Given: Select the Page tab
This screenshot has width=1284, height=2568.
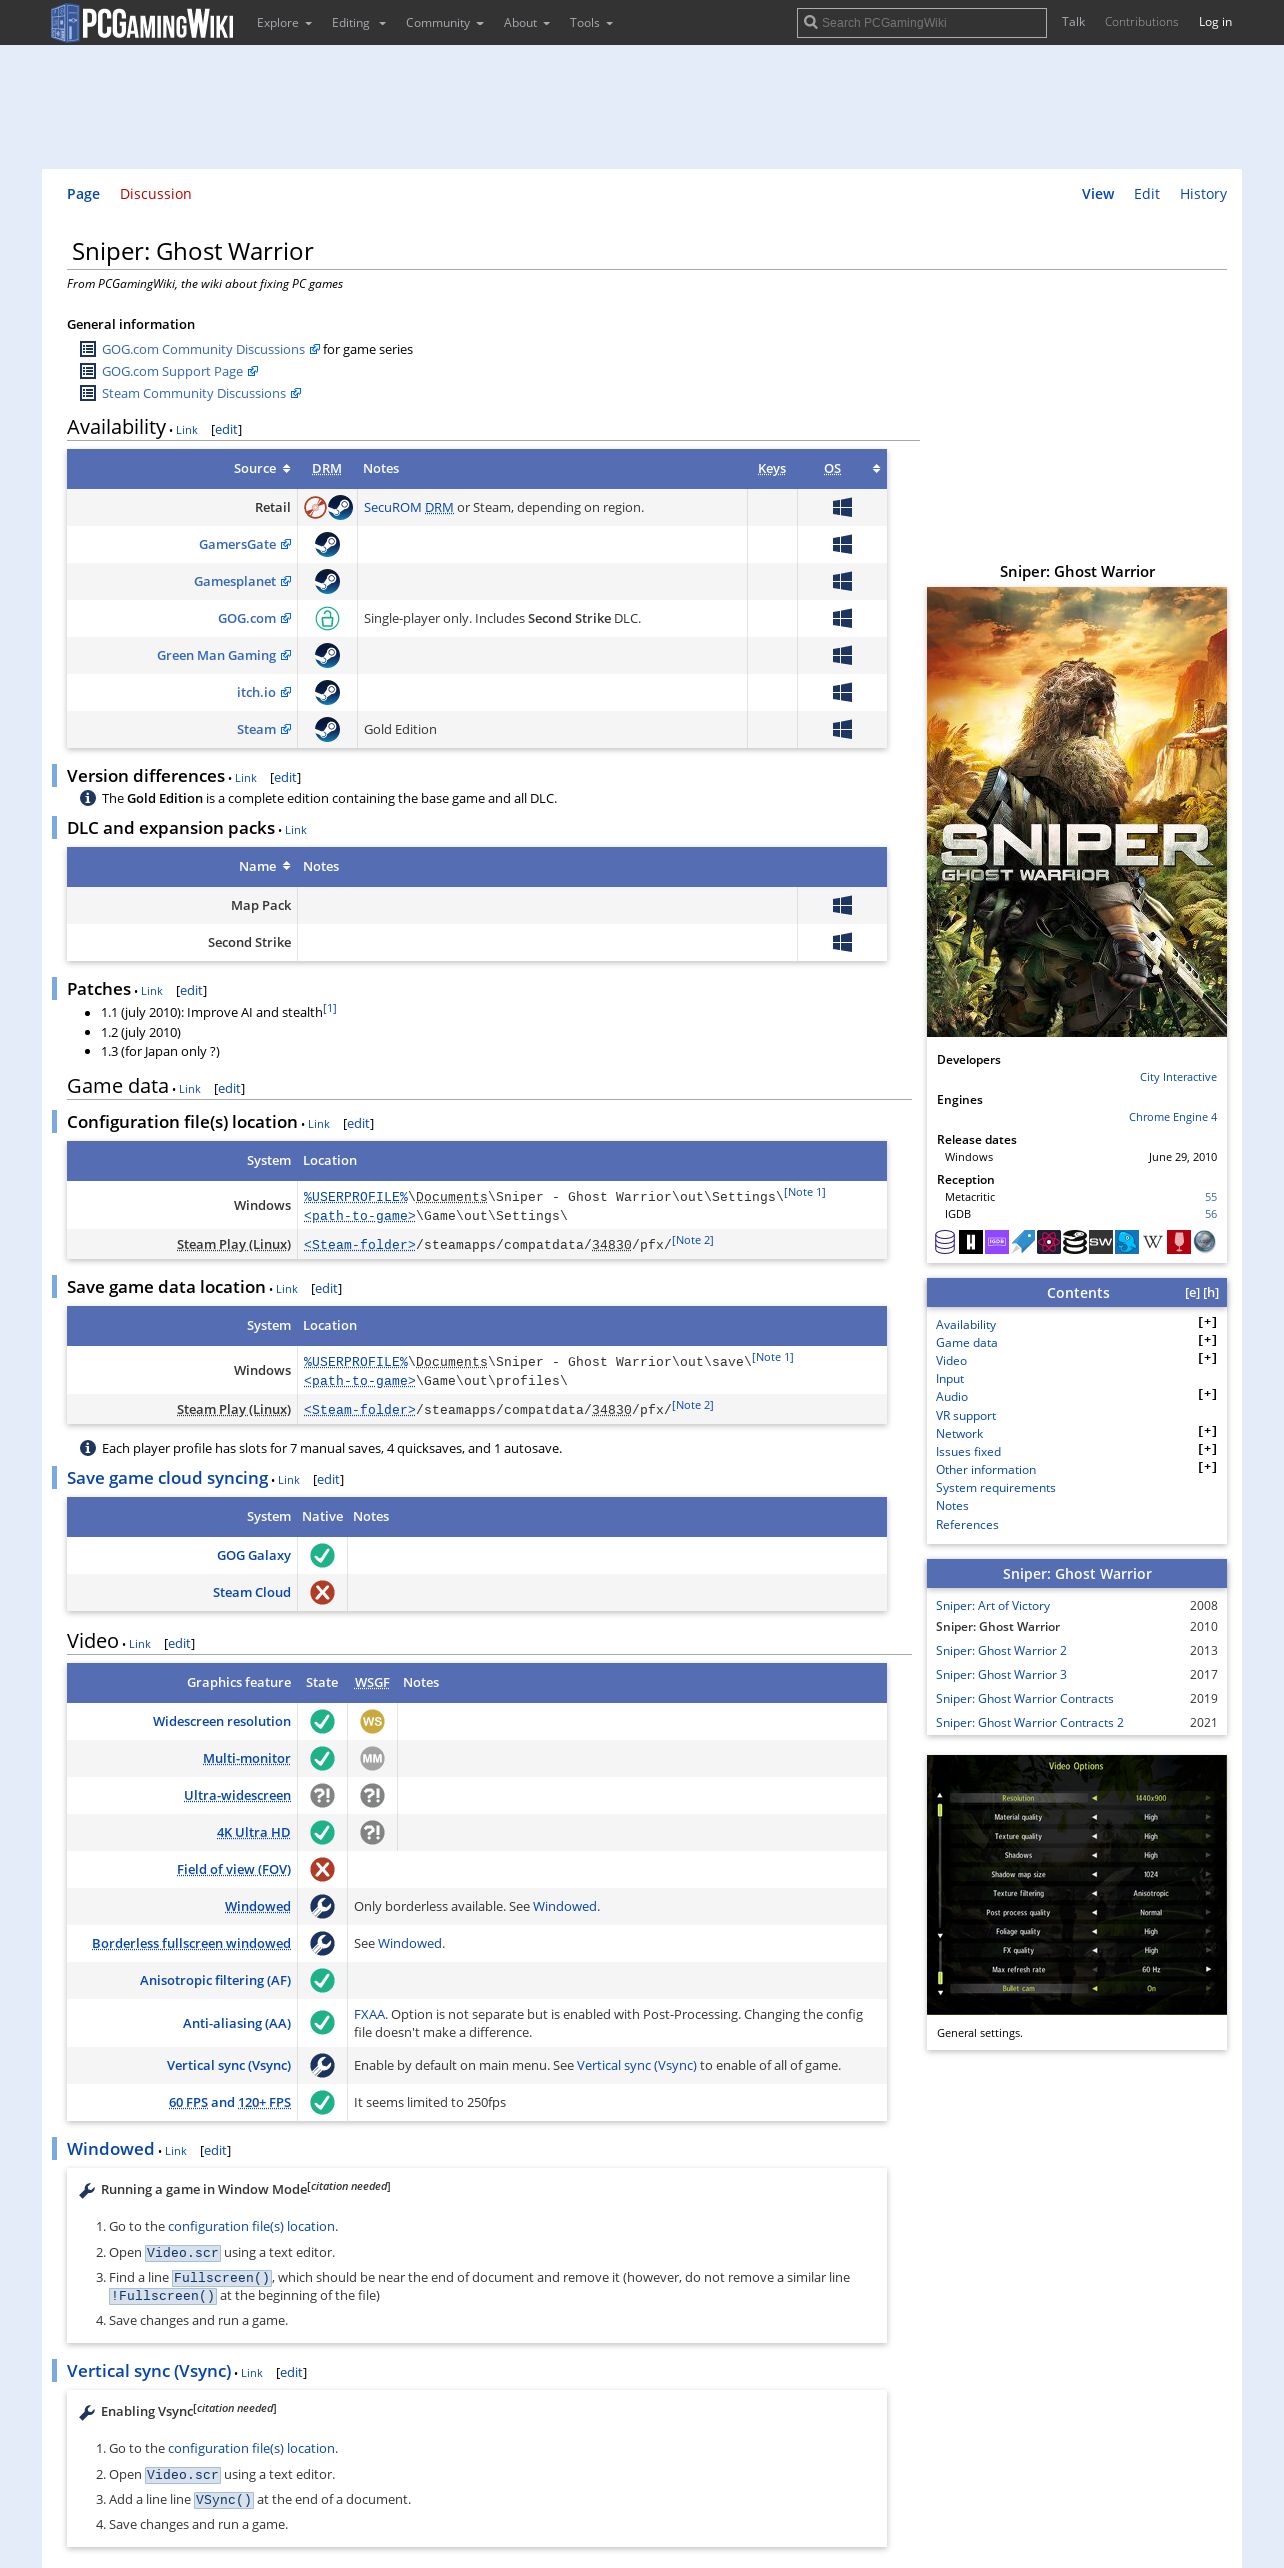Looking at the screenshot, I should click(83, 194).
